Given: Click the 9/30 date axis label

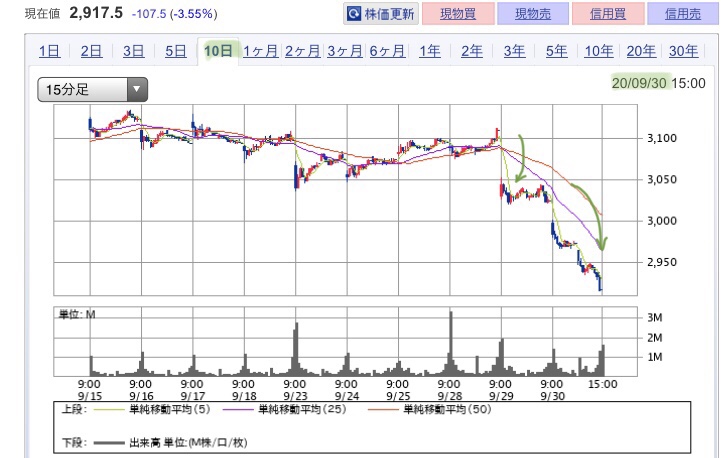Looking at the screenshot, I should (x=552, y=396).
